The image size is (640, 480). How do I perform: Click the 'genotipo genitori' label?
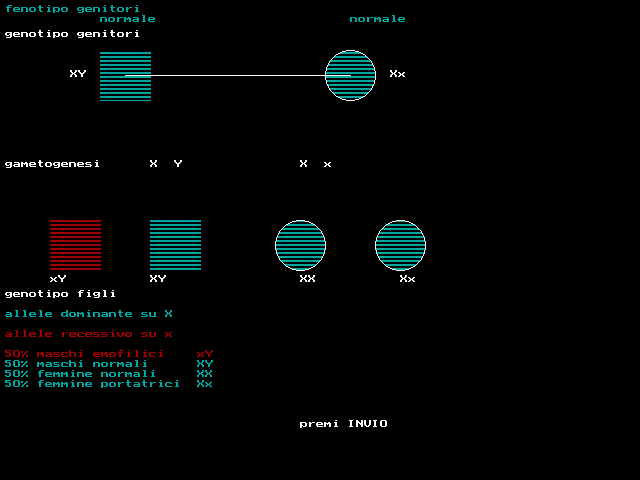point(72,33)
